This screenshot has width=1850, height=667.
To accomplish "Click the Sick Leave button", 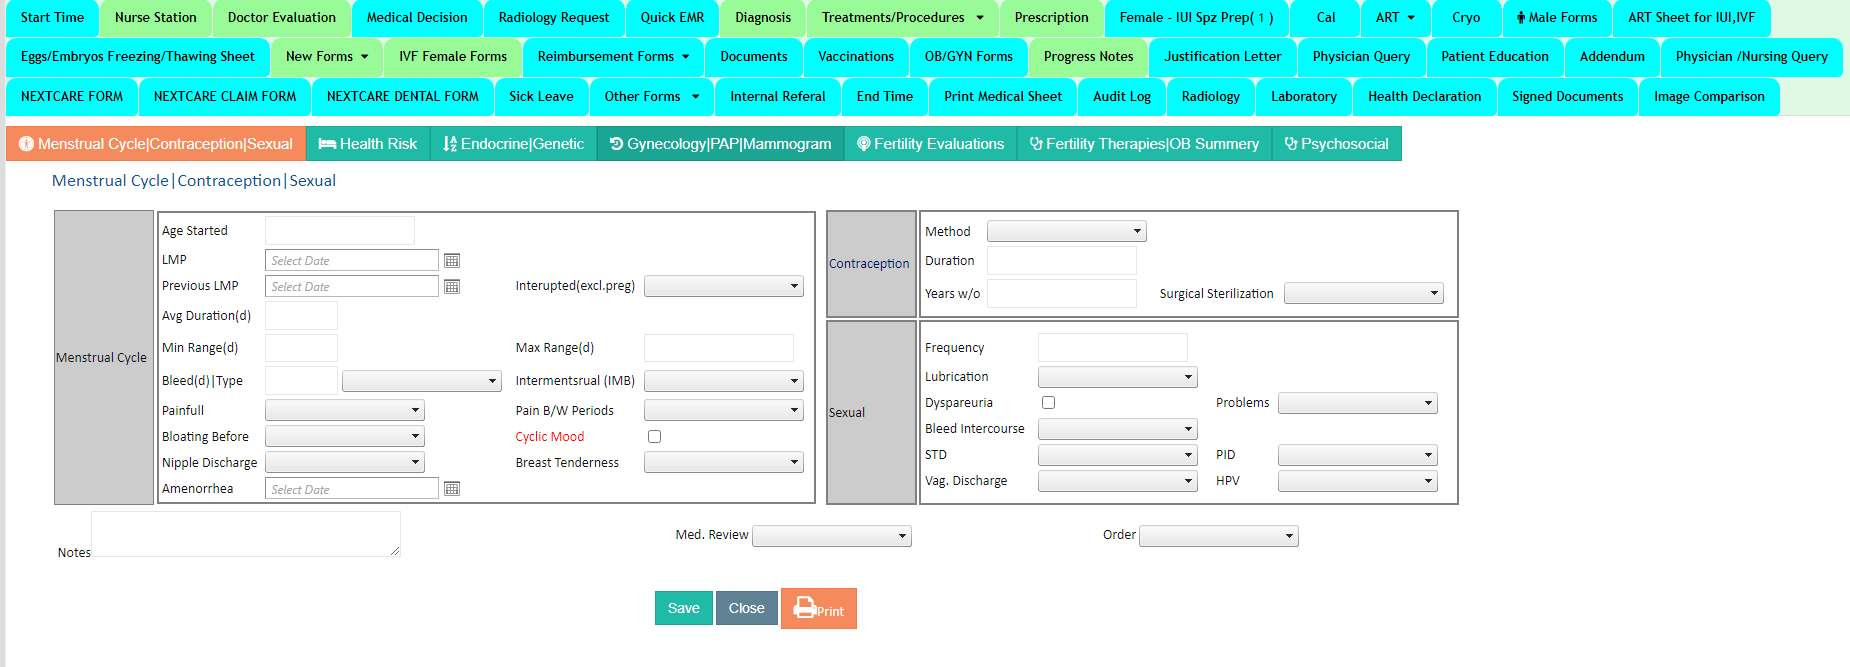I will (x=541, y=97).
